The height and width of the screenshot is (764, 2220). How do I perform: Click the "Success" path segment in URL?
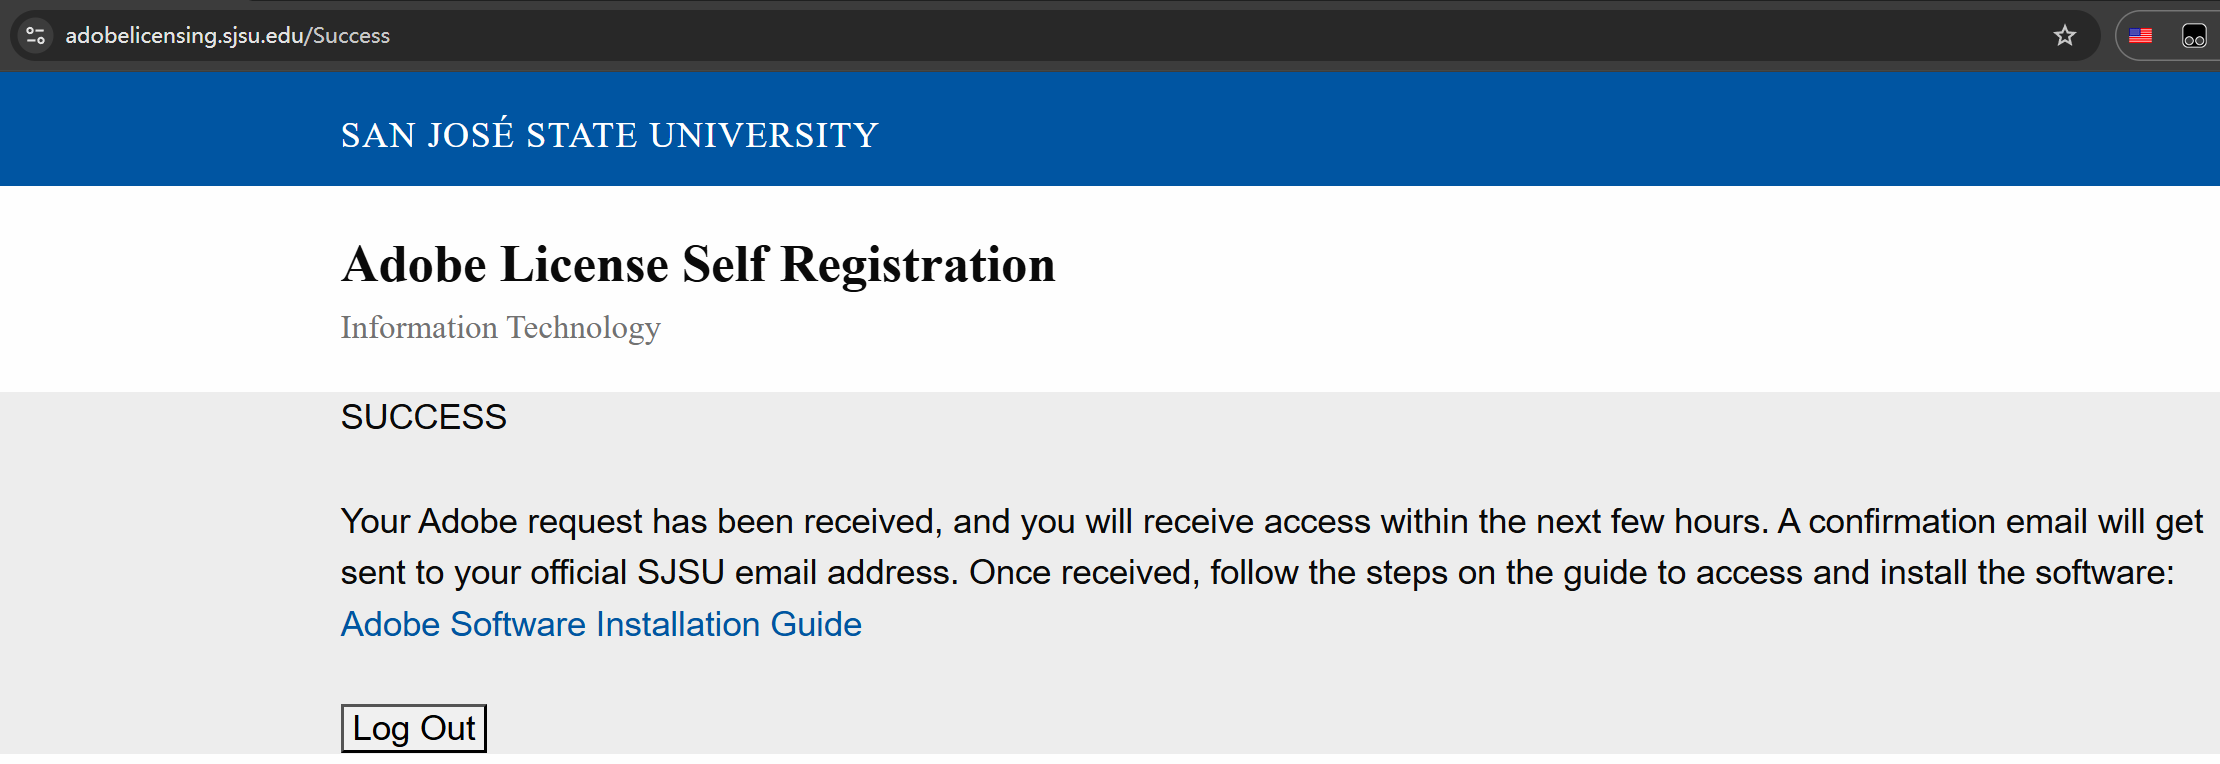351,36
